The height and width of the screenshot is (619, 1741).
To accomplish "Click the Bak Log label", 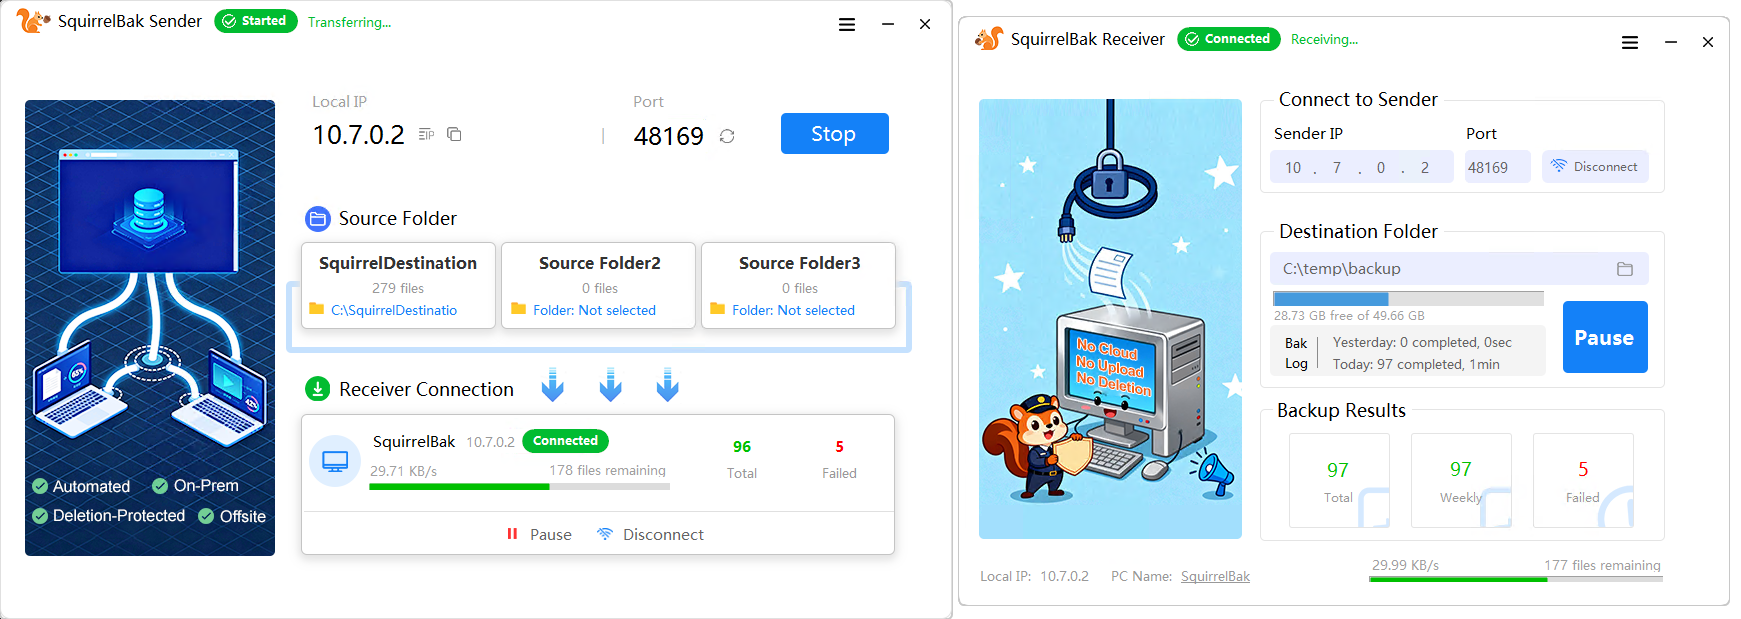I will pos(1296,353).
